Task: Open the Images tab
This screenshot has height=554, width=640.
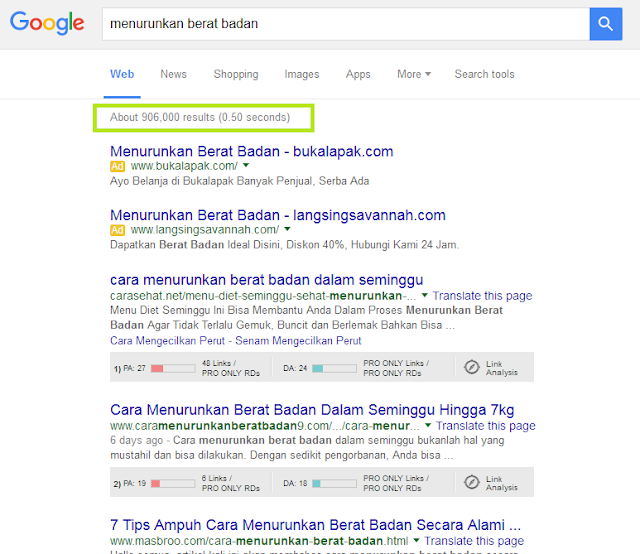Action: (x=302, y=74)
